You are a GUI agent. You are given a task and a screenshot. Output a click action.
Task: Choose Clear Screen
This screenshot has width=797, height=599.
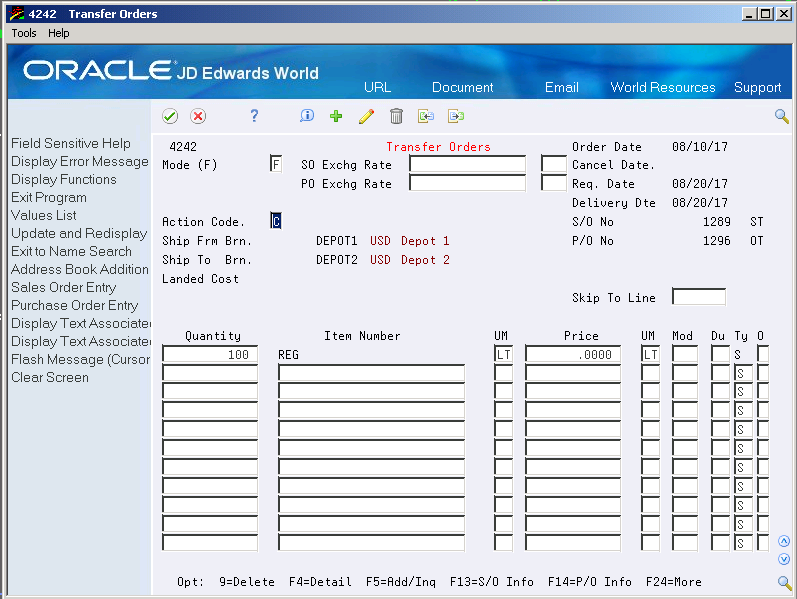click(x=50, y=377)
